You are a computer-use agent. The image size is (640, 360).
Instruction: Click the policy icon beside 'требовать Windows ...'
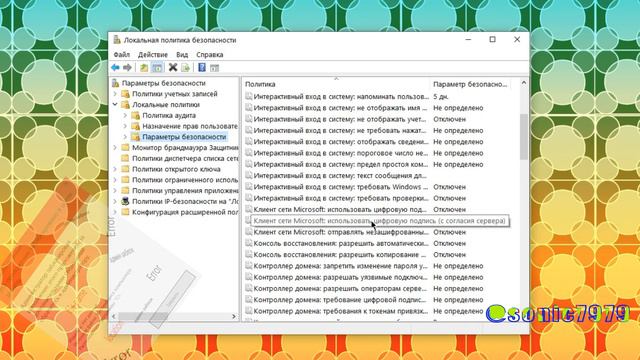249,187
